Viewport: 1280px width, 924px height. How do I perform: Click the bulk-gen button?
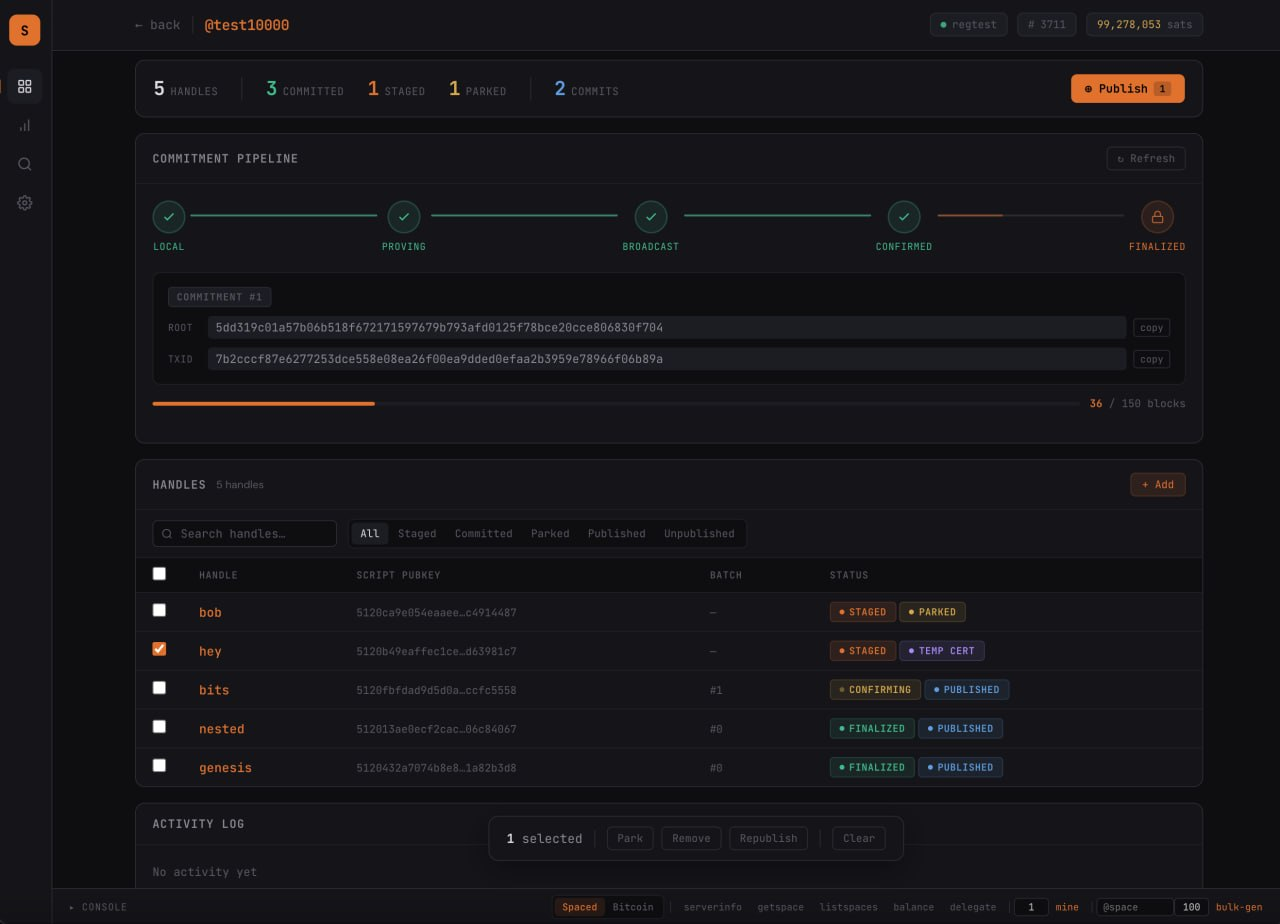pos(1239,907)
